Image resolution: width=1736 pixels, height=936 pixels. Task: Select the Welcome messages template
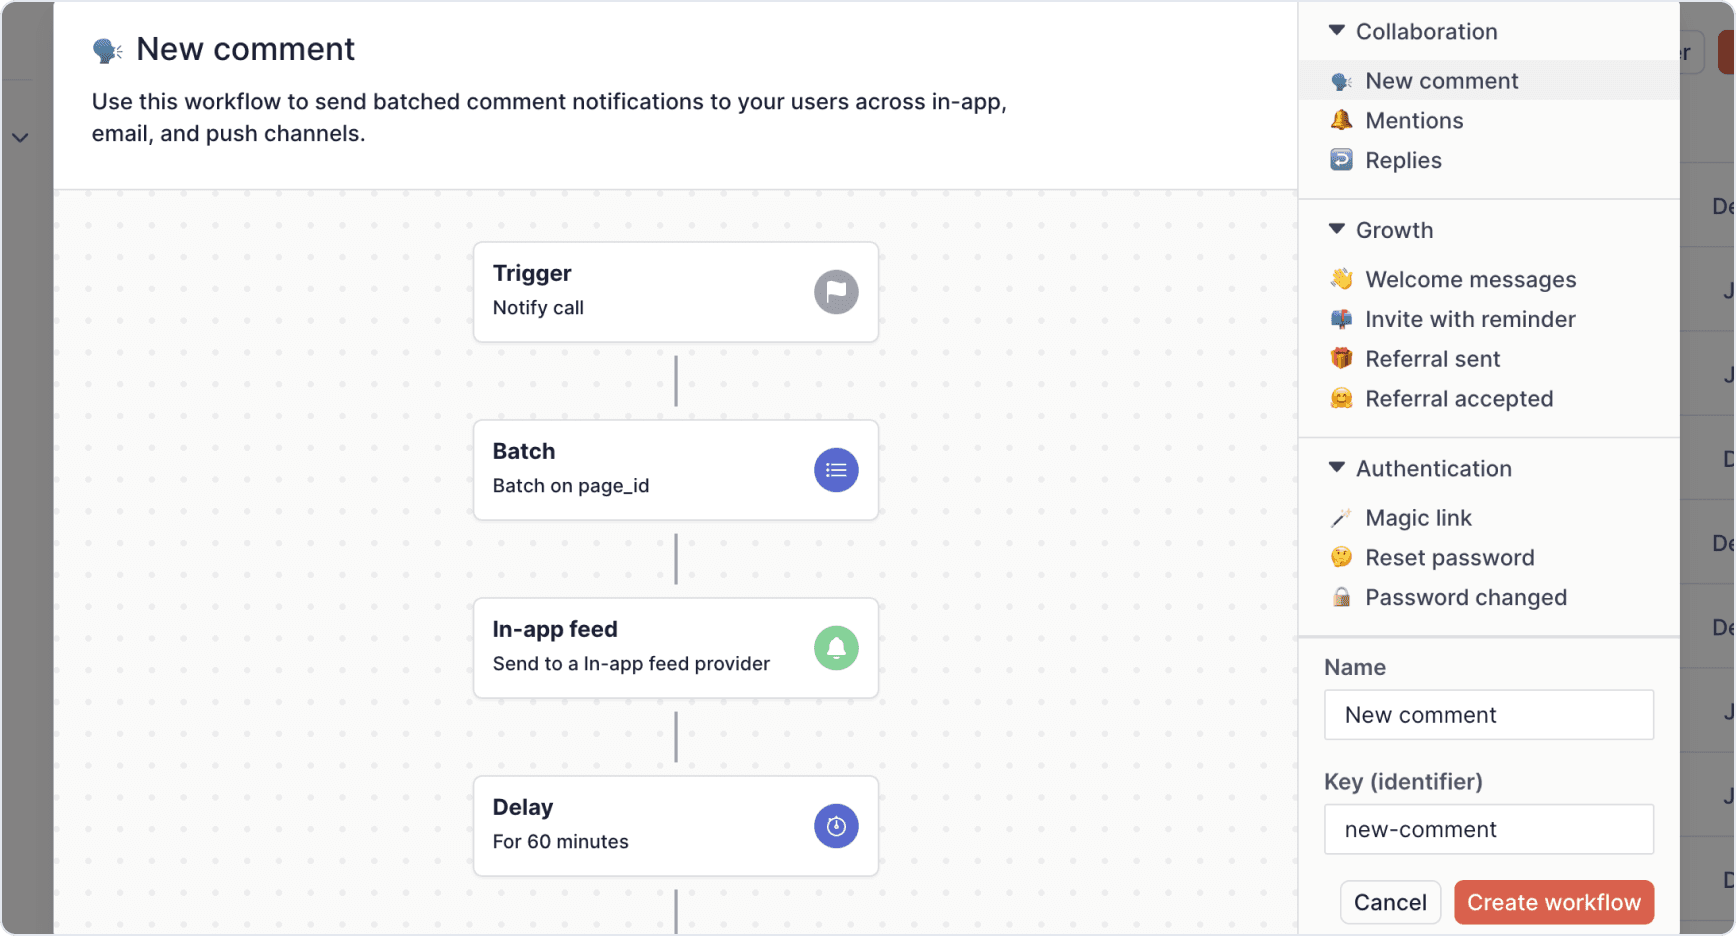1470,280
